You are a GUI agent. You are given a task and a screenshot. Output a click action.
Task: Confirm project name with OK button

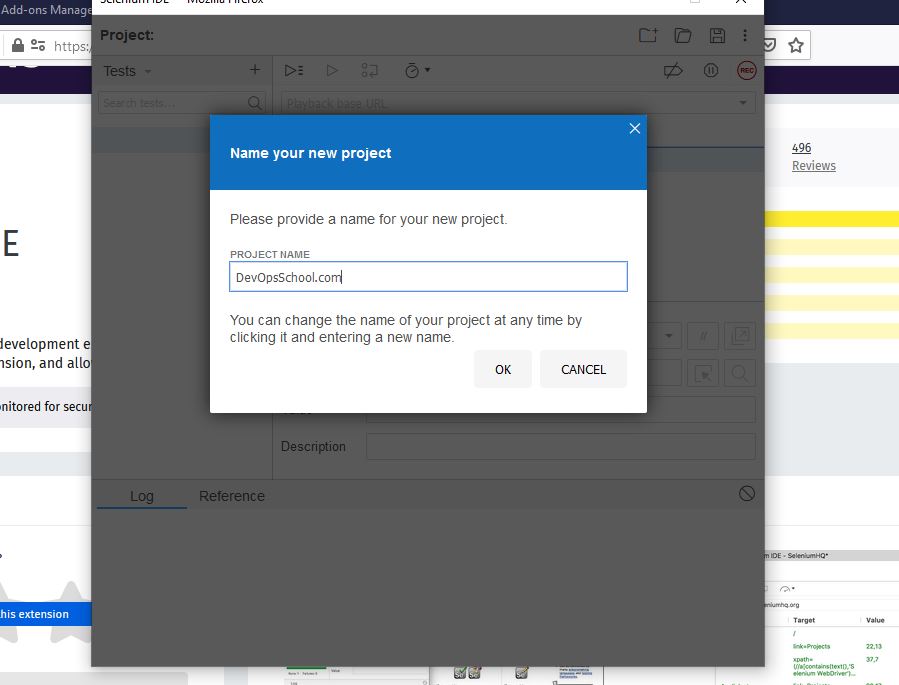click(x=502, y=369)
